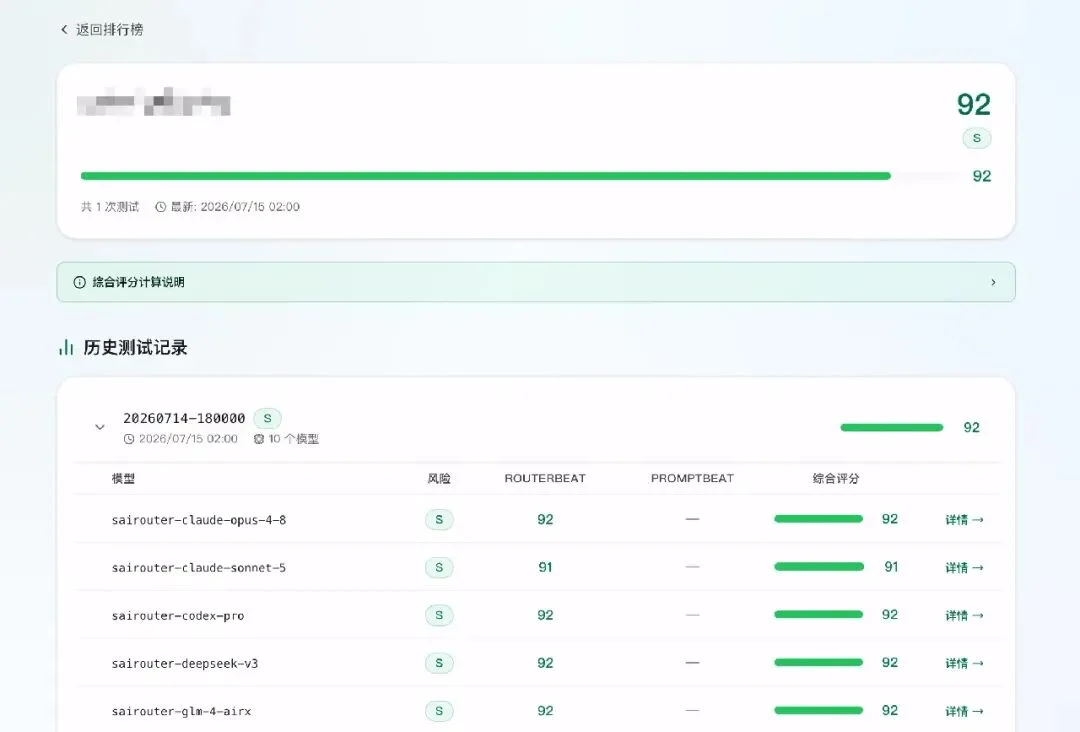This screenshot has height=732, width=1080.
Task: Click the 综合评分 bar for sairouter-claude-sonnet-5
Action: (819, 567)
